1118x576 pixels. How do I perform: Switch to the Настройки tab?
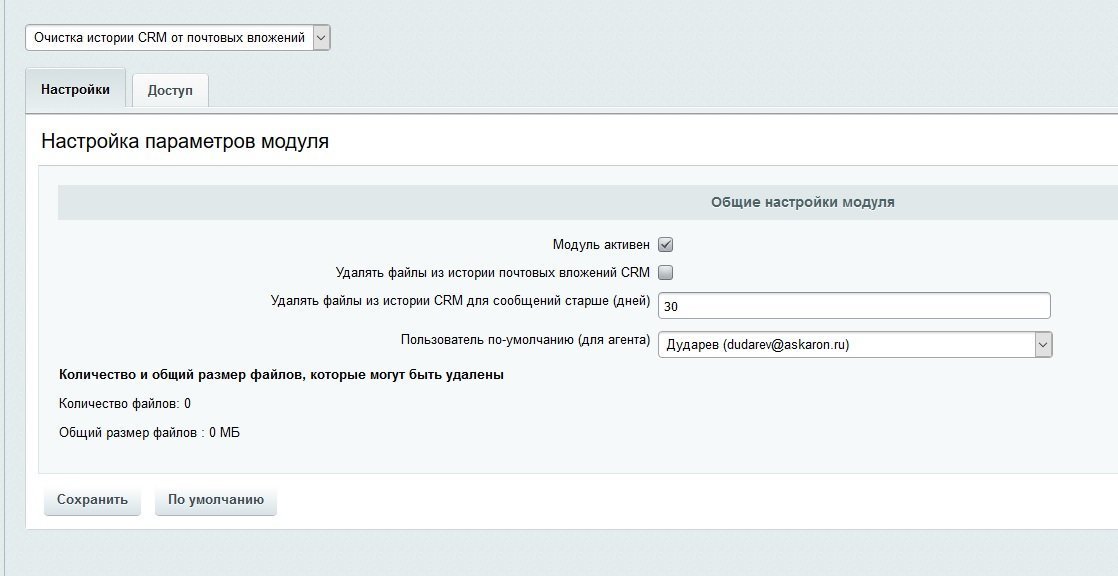pyautogui.click(x=75, y=89)
